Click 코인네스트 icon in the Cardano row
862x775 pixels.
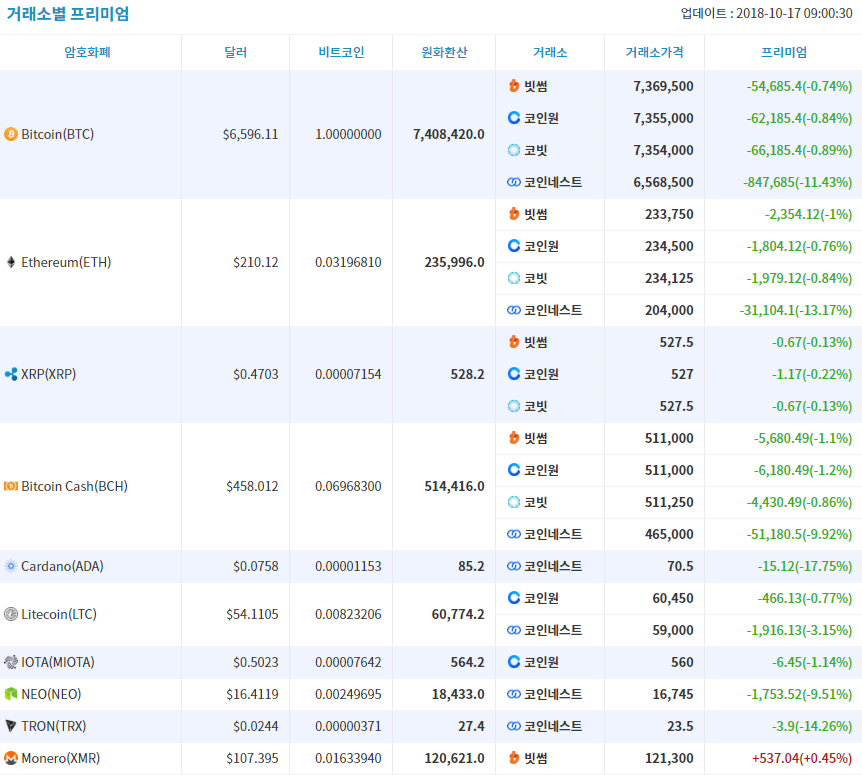(514, 566)
